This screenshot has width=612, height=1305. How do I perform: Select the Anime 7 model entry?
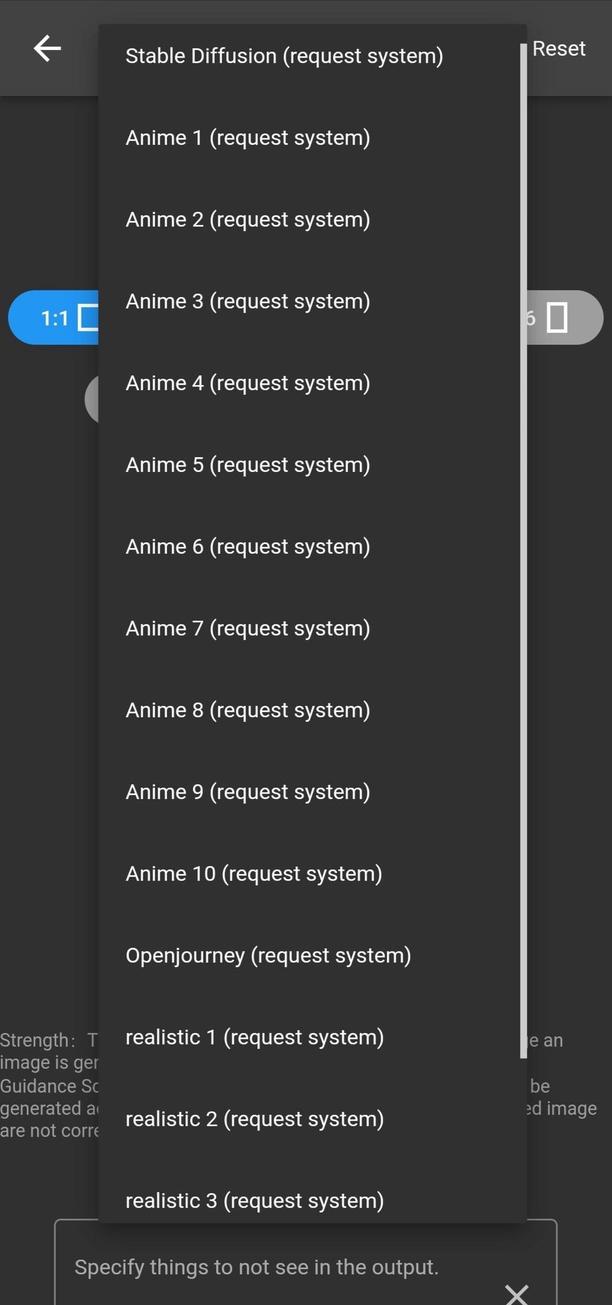click(248, 629)
